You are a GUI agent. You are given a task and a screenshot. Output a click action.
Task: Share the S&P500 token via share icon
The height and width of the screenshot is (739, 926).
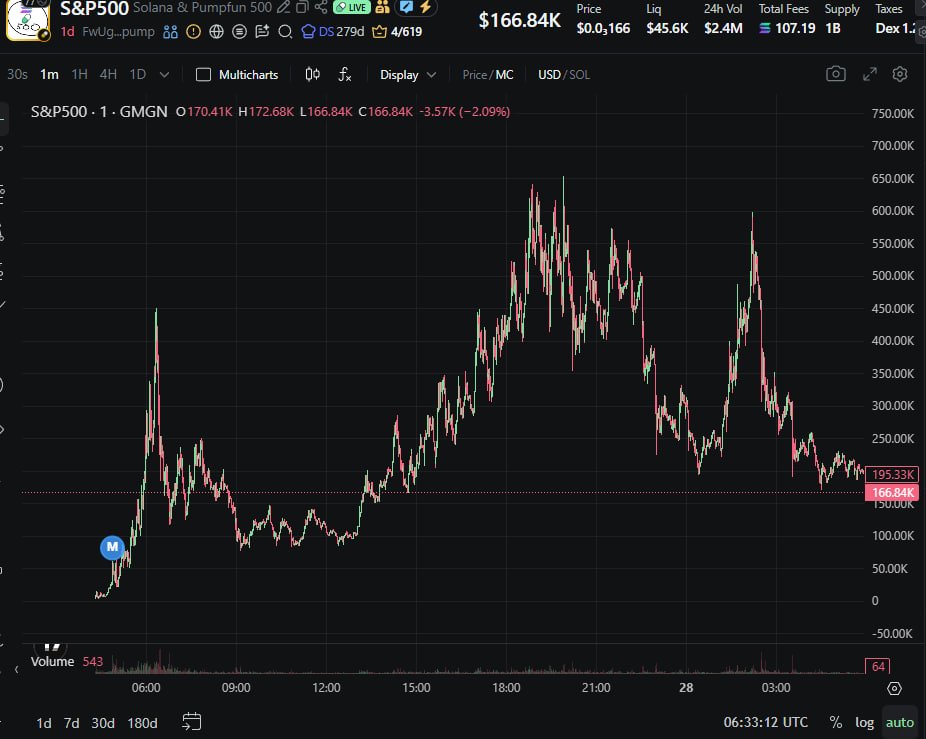321,7
